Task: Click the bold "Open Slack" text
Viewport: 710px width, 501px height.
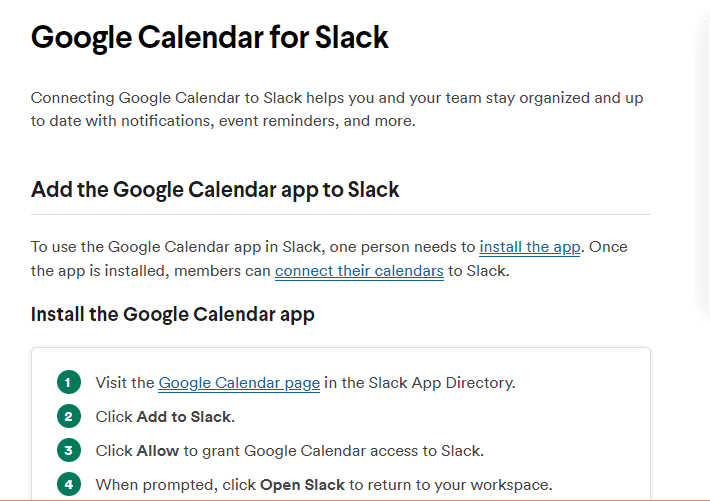Action: [302, 484]
